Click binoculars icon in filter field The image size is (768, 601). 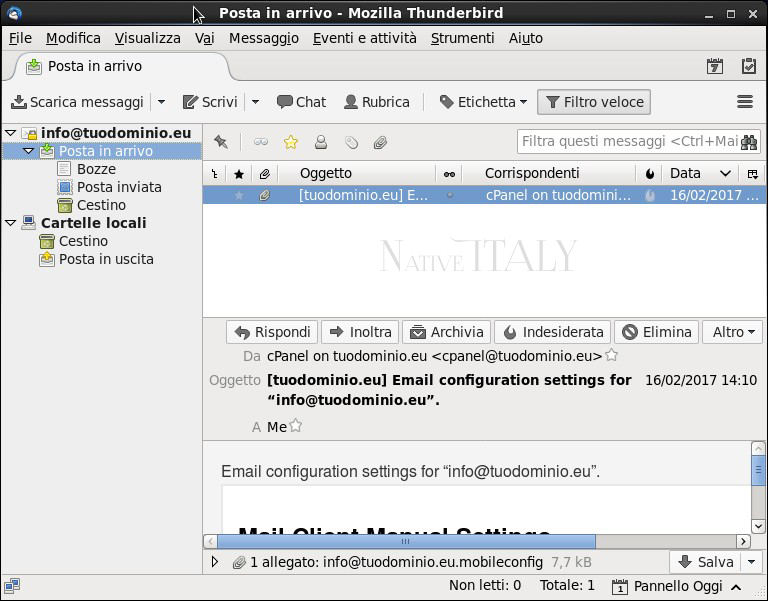(x=748, y=142)
